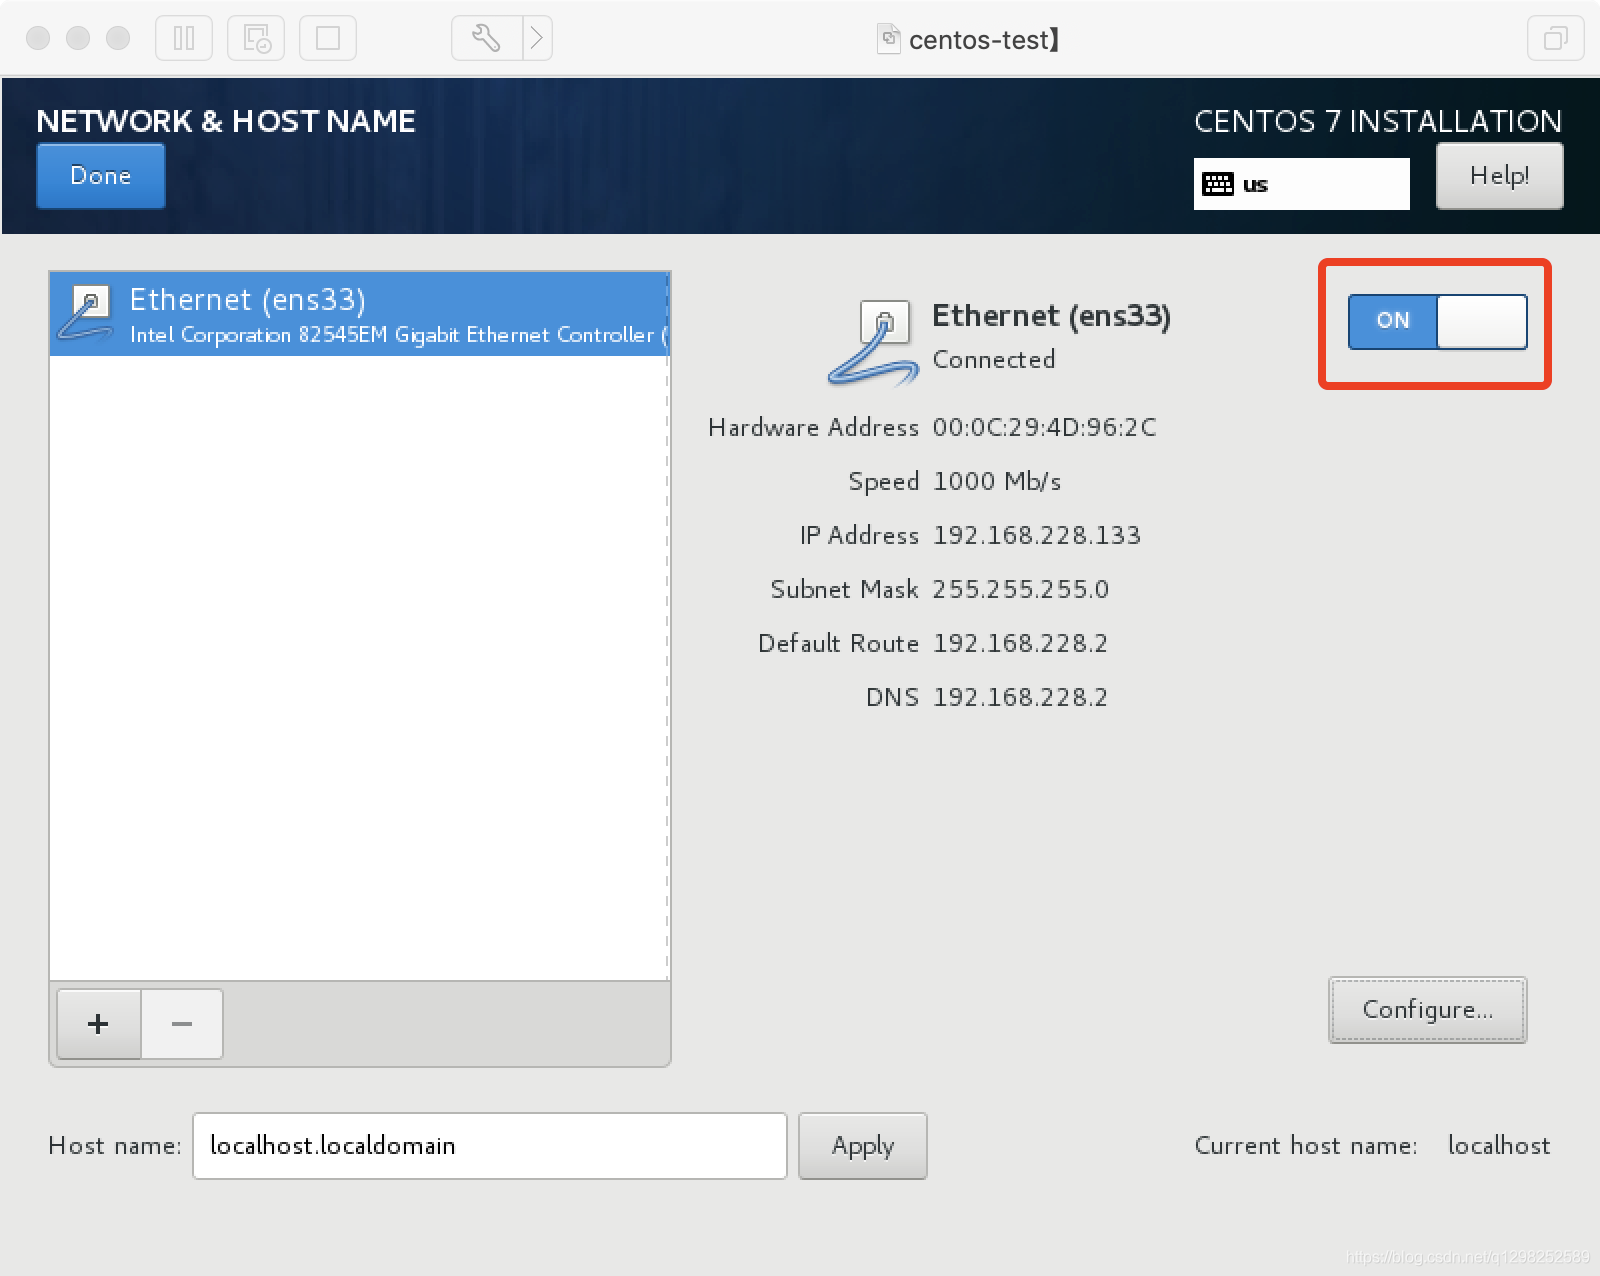The image size is (1600, 1276).
Task: Add a new network device with plus
Action: pyautogui.click(x=98, y=1024)
